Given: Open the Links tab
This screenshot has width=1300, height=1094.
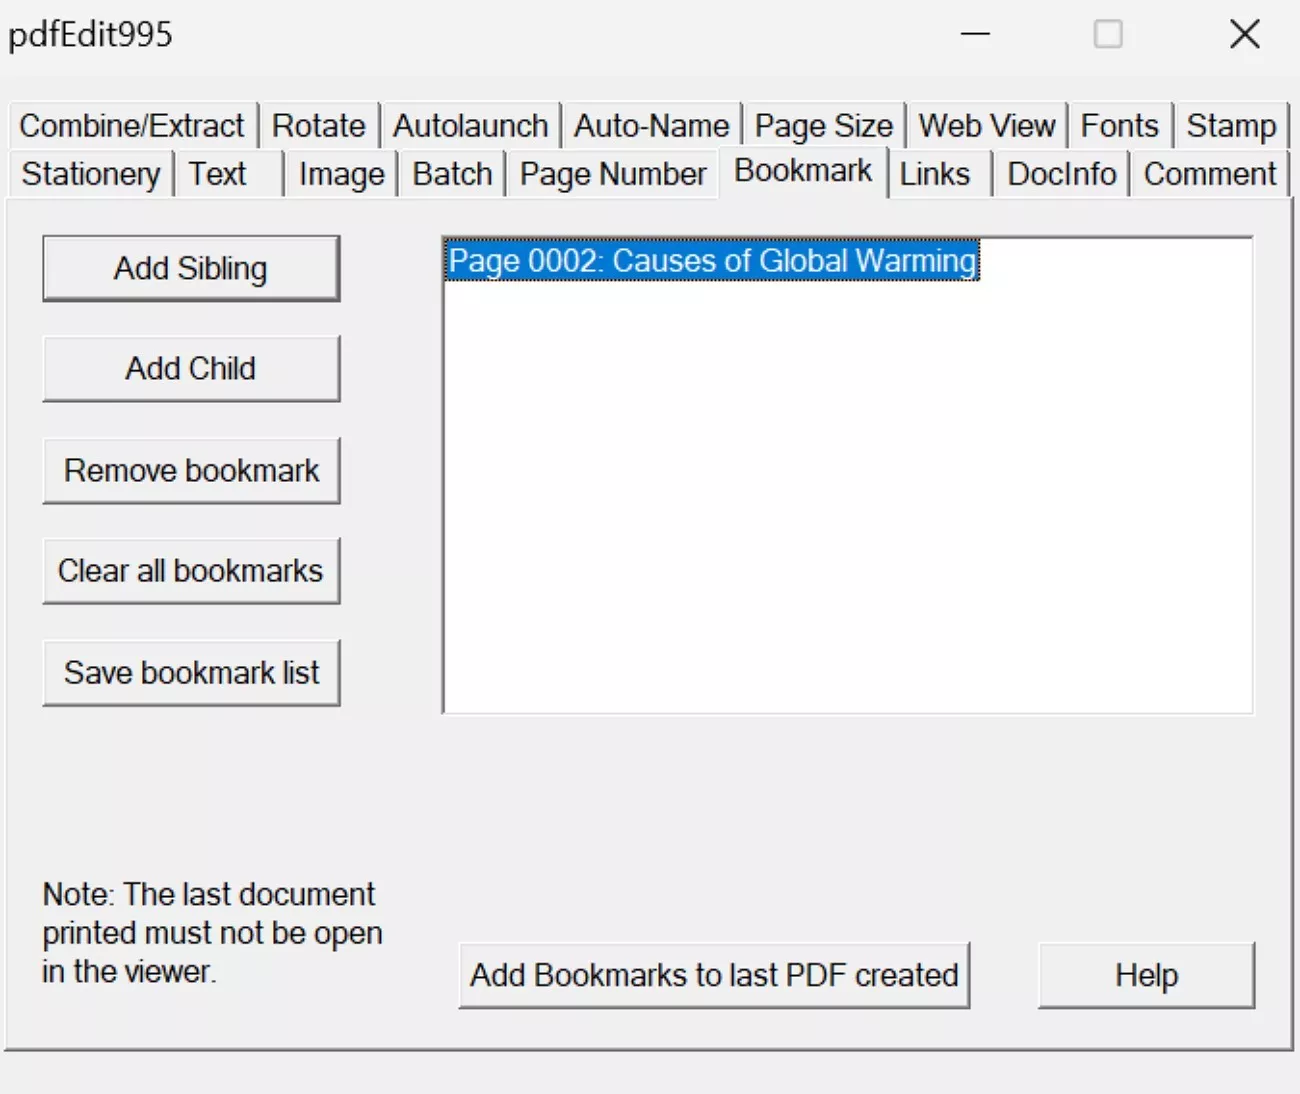Looking at the screenshot, I should [934, 173].
